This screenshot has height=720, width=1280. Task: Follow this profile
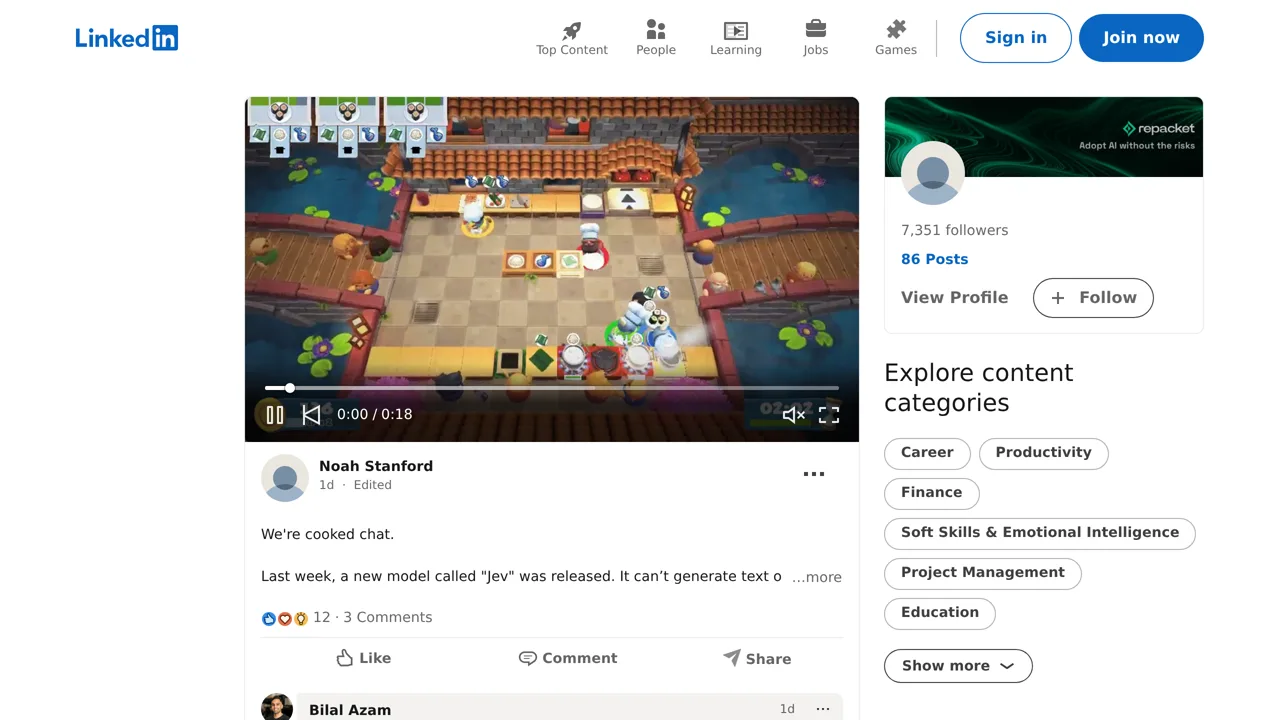coord(1093,298)
